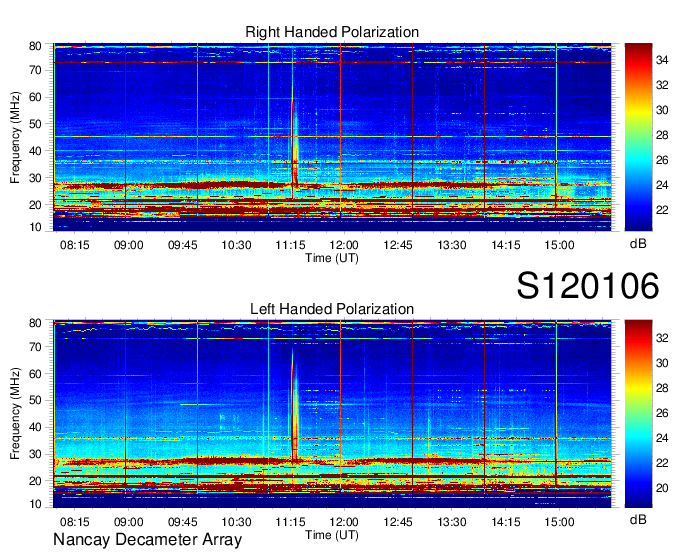Image resolution: width=680 pixels, height=552 pixels.
Task: Click Frequency (MHz) label of Right Handed plot
Action: click(x=15, y=137)
